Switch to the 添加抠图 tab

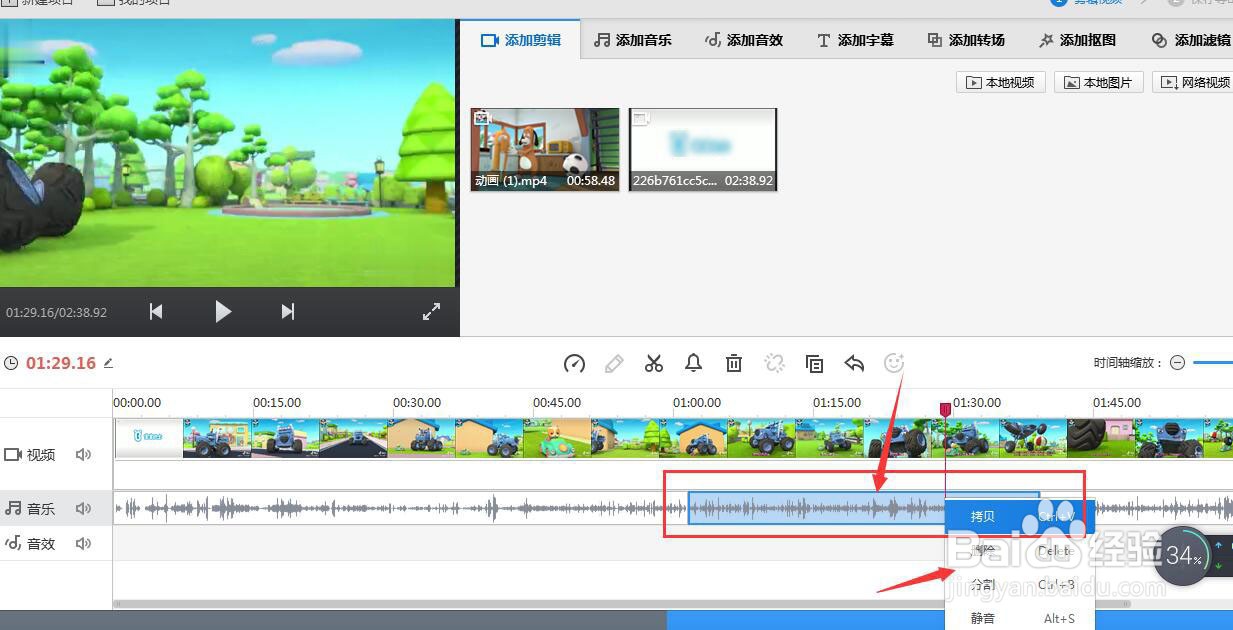tap(1077, 40)
